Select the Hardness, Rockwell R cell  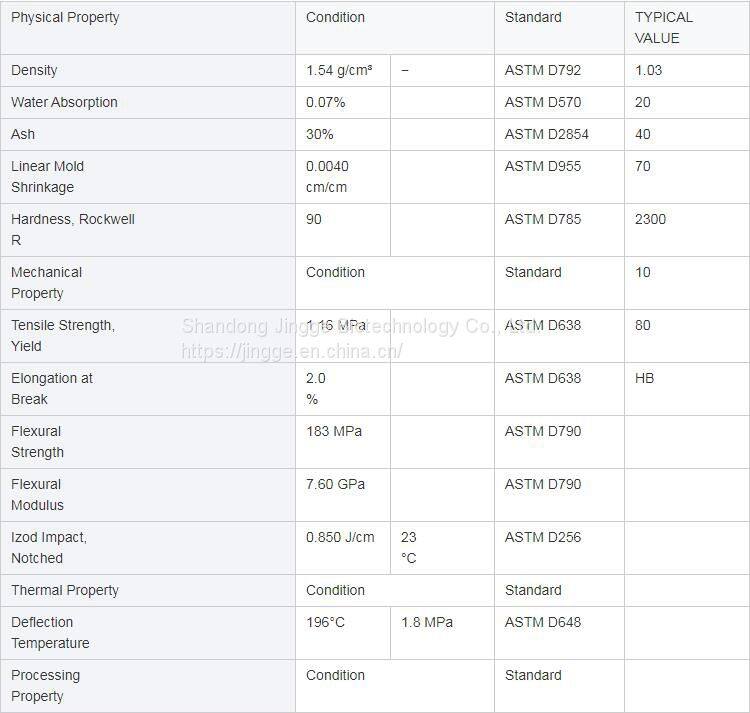tap(73, 230)
